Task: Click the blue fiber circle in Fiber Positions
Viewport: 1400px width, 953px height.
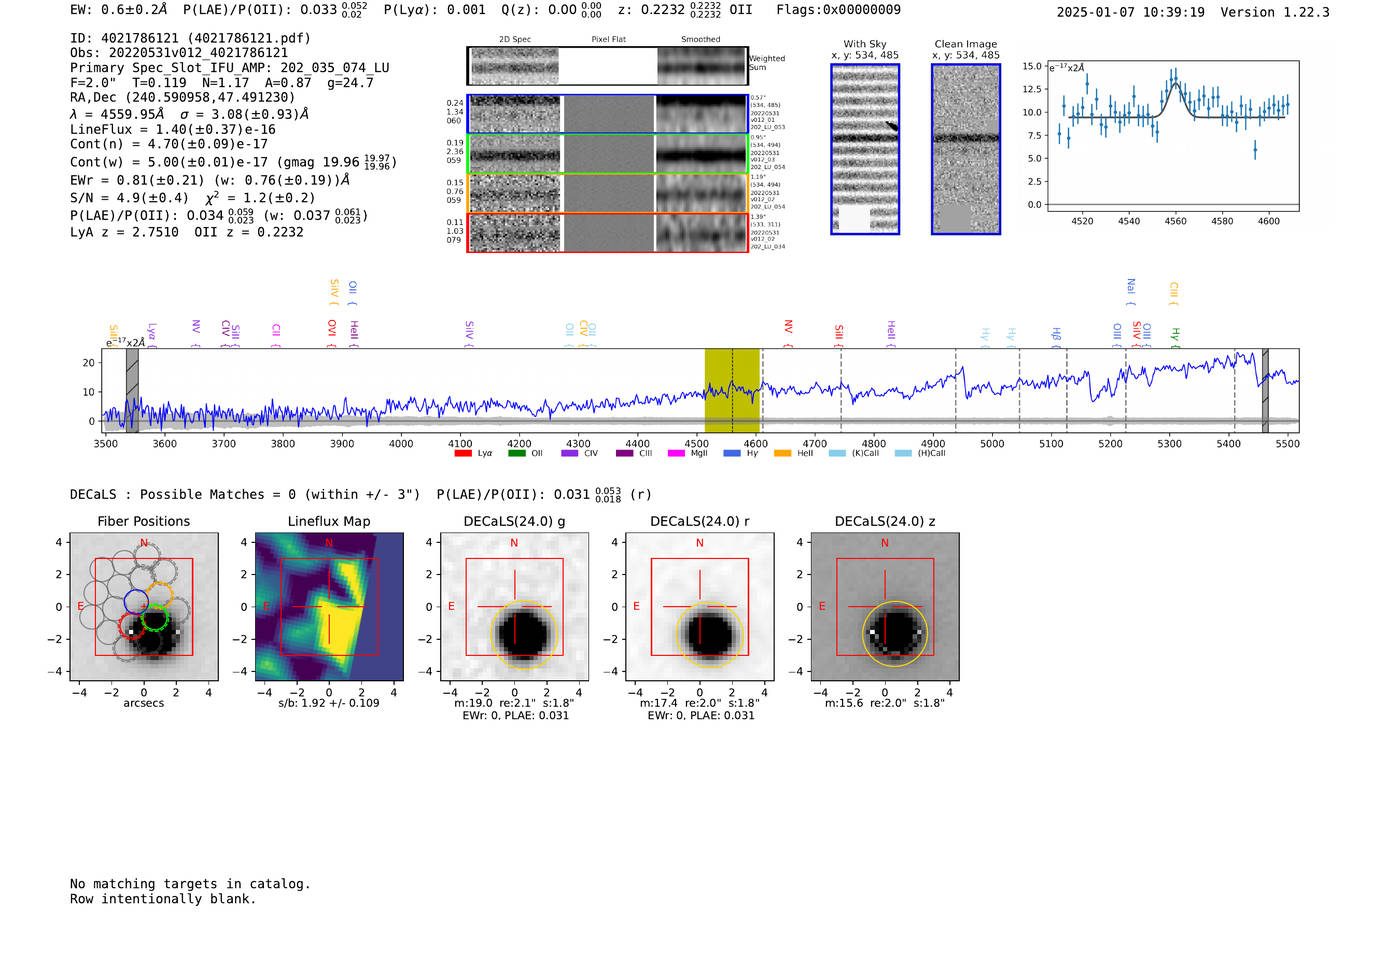Action: click(x=136, y=602)
